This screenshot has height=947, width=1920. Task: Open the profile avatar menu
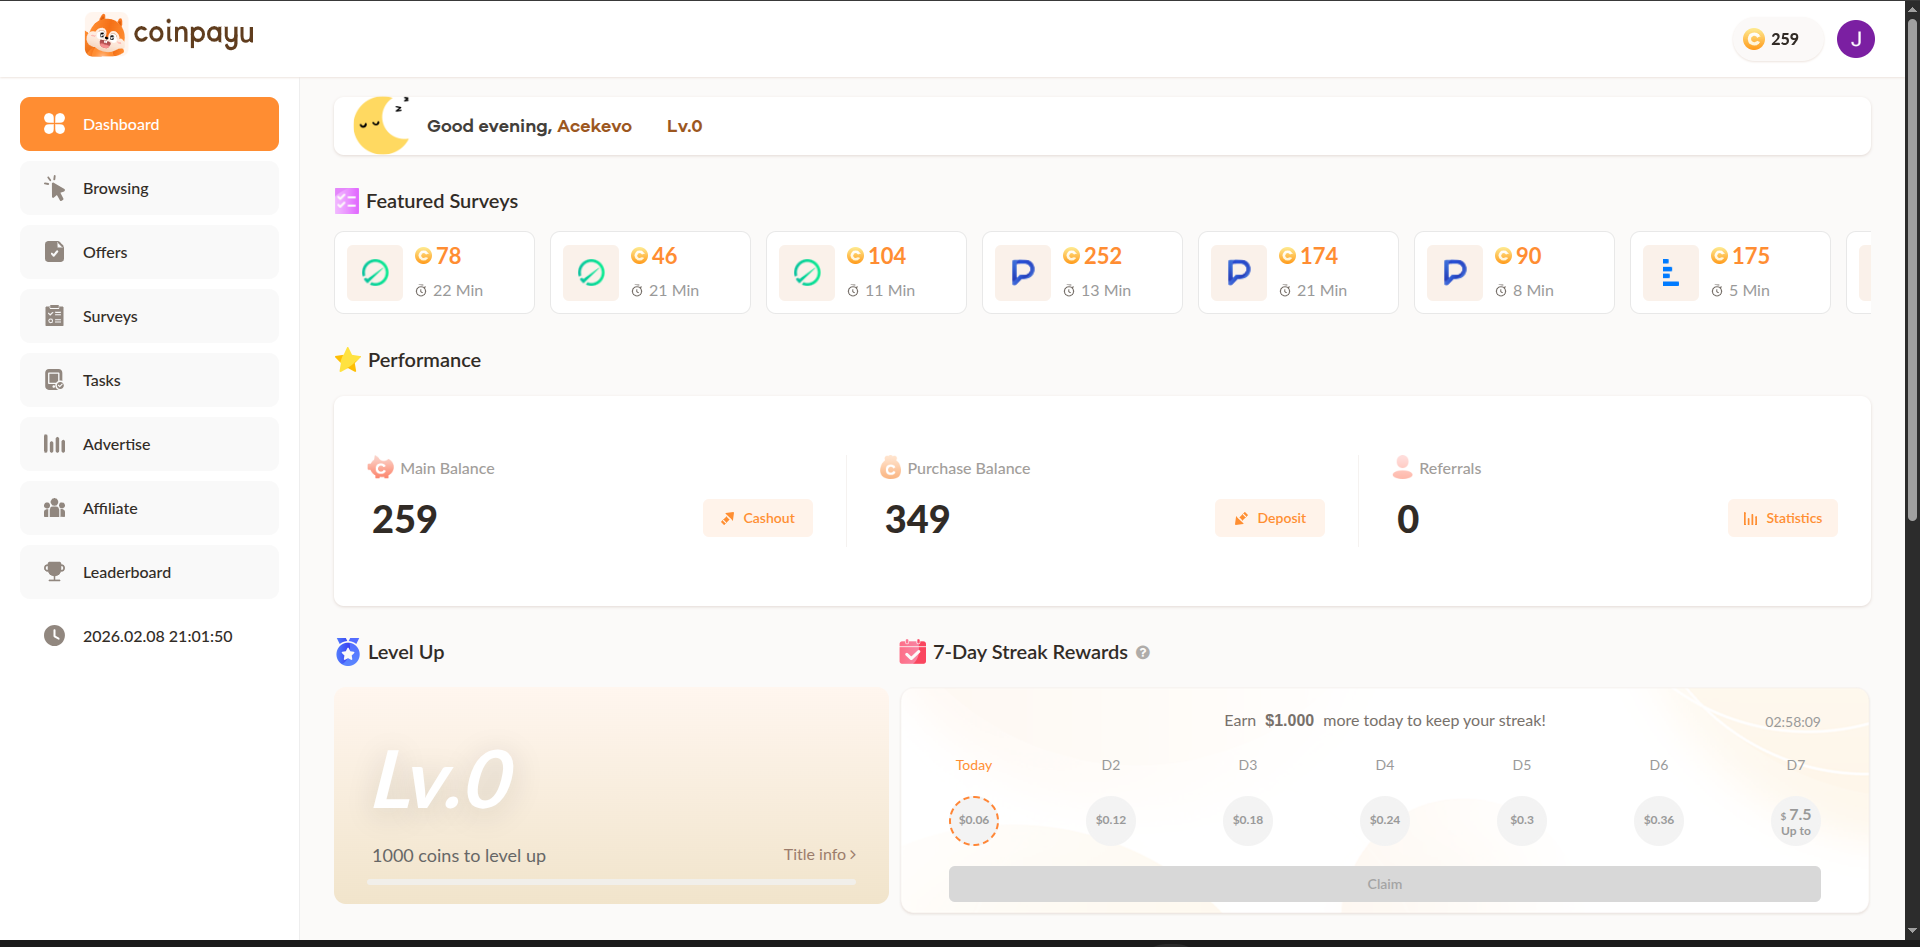coord(1856,39)
